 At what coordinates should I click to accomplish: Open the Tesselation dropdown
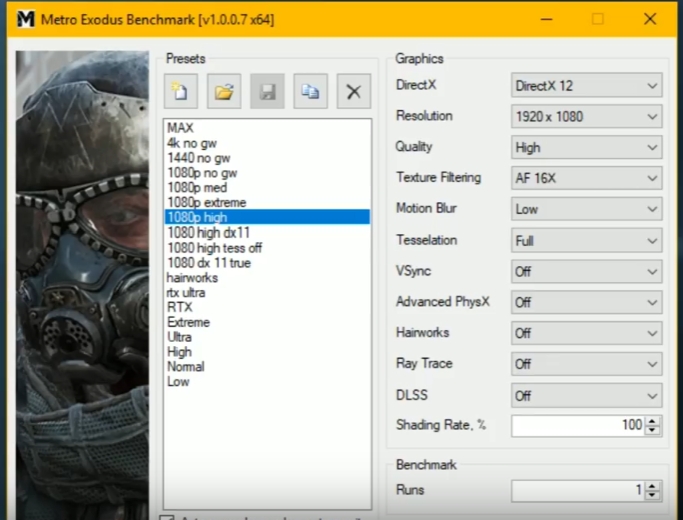pyautogui.click(x=586, y=240)
